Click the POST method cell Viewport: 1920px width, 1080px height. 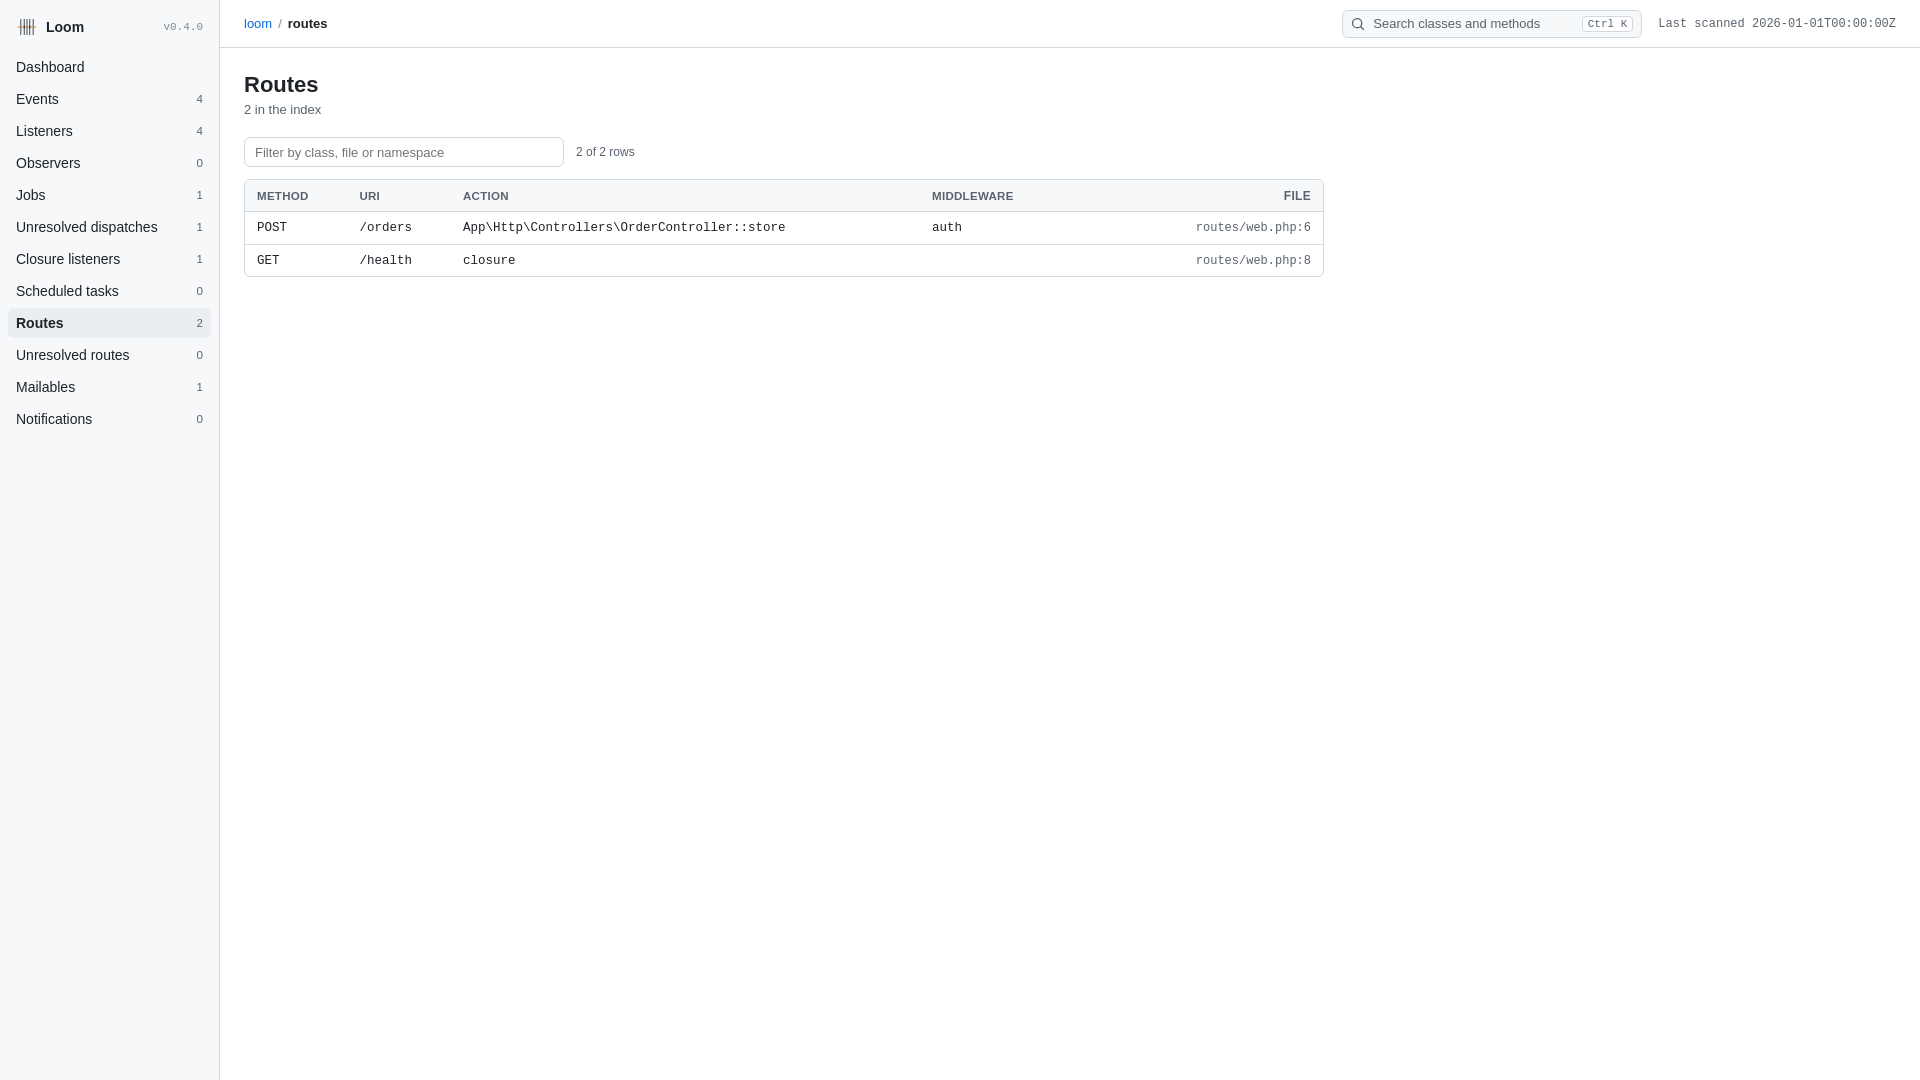click(272, 228)
